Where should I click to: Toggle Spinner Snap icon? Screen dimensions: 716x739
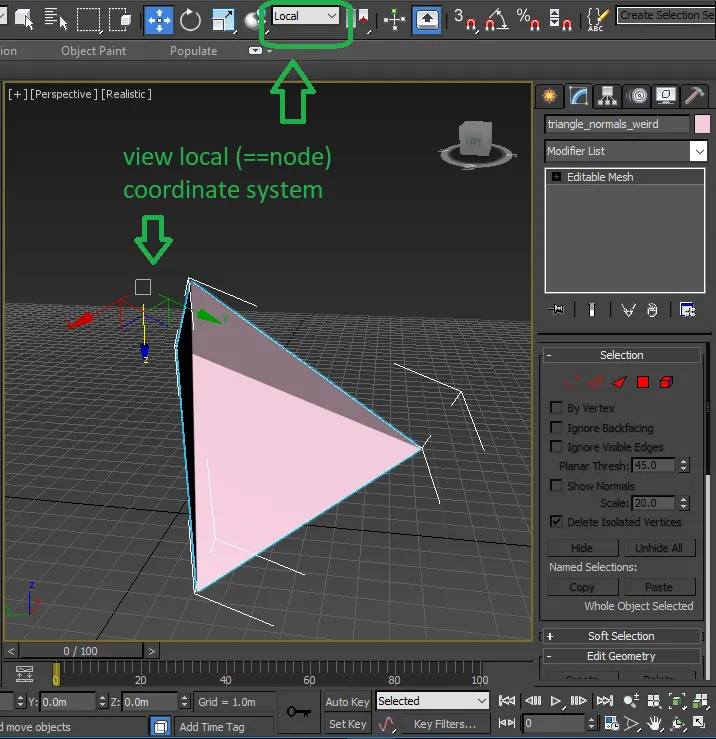560,20
